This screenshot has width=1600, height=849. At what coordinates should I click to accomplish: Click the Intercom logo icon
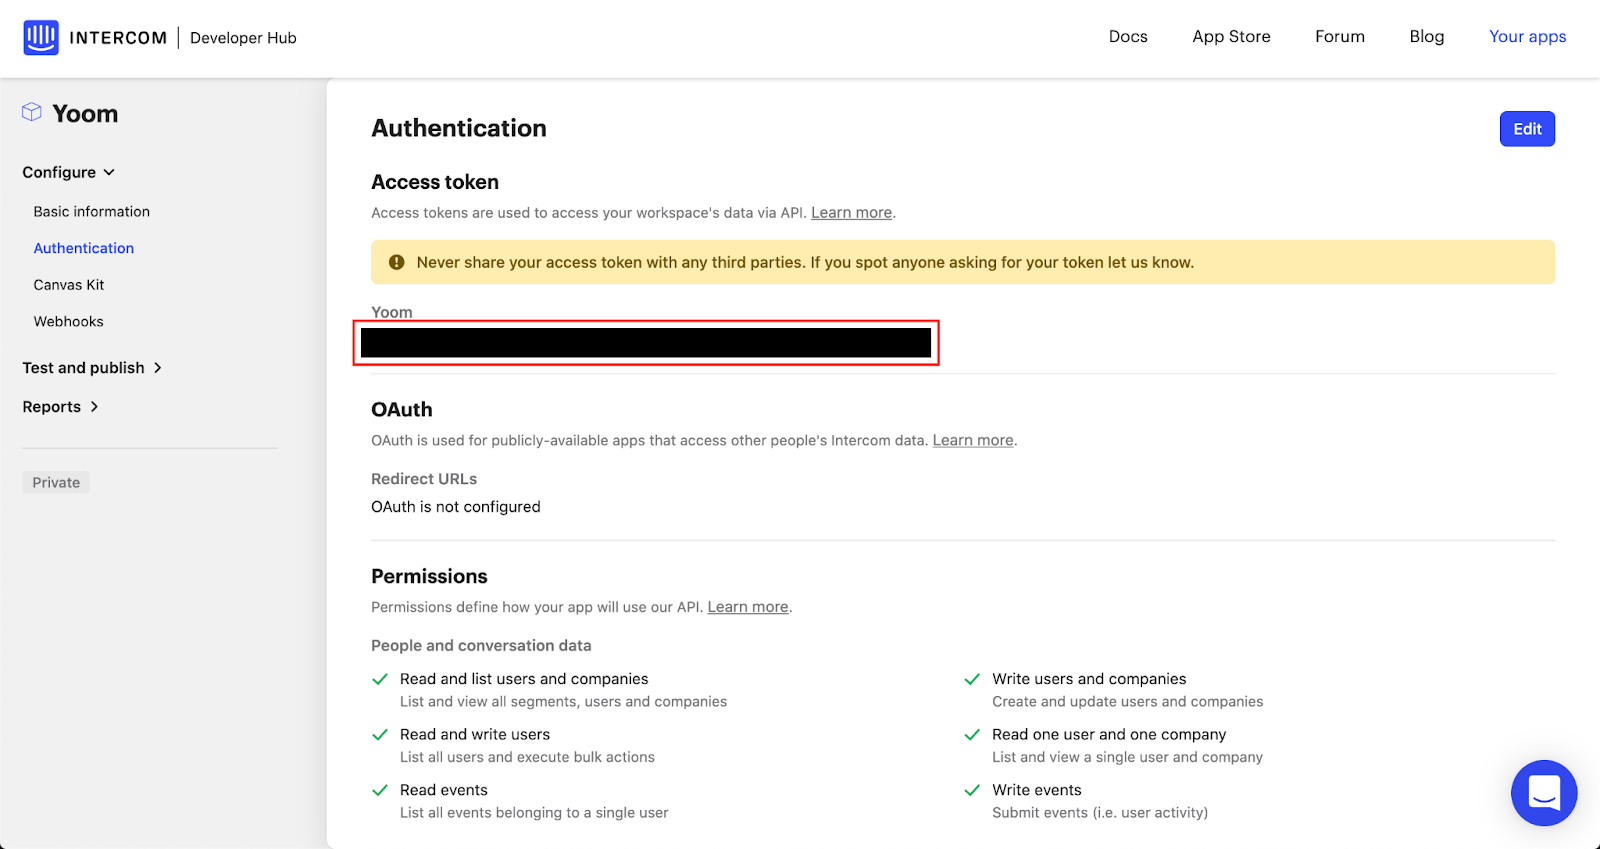[41, 38]
